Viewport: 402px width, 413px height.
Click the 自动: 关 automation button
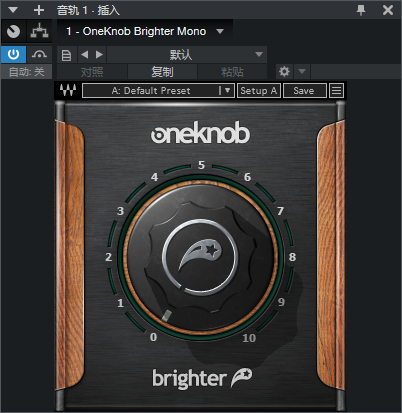(x=26, y=72)
